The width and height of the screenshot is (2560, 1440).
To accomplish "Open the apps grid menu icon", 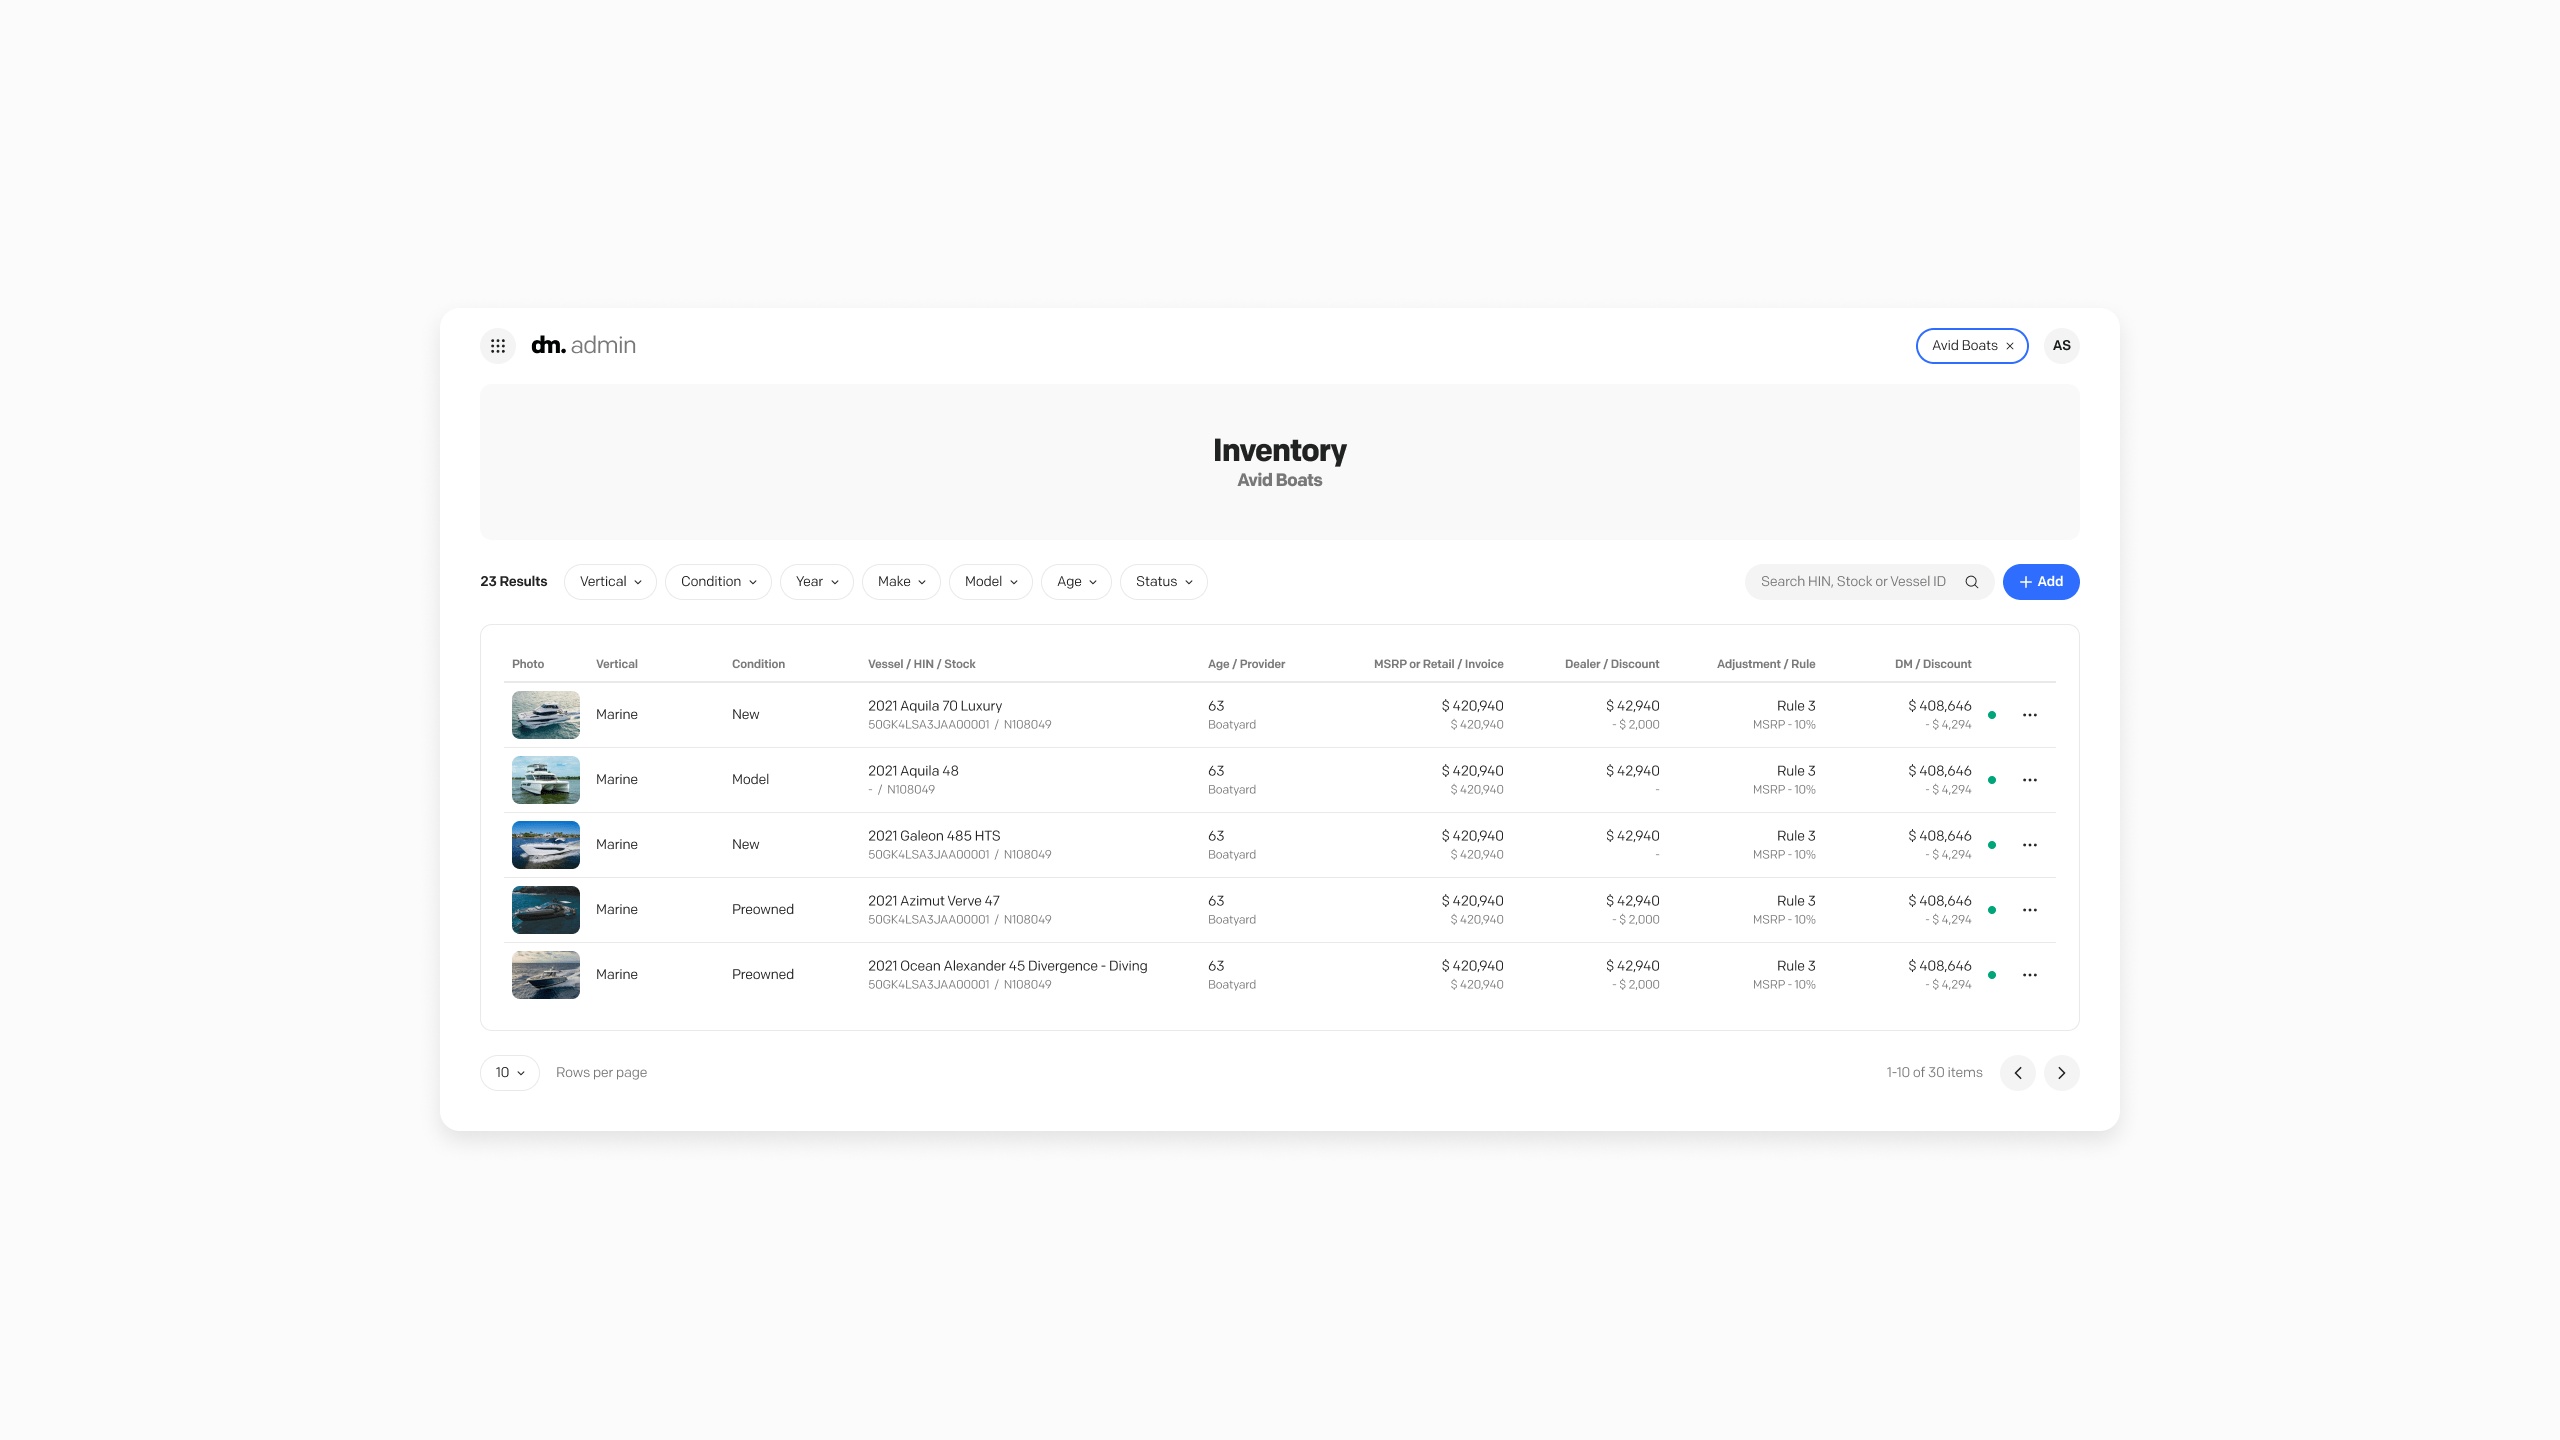I will tap(497, 345).
